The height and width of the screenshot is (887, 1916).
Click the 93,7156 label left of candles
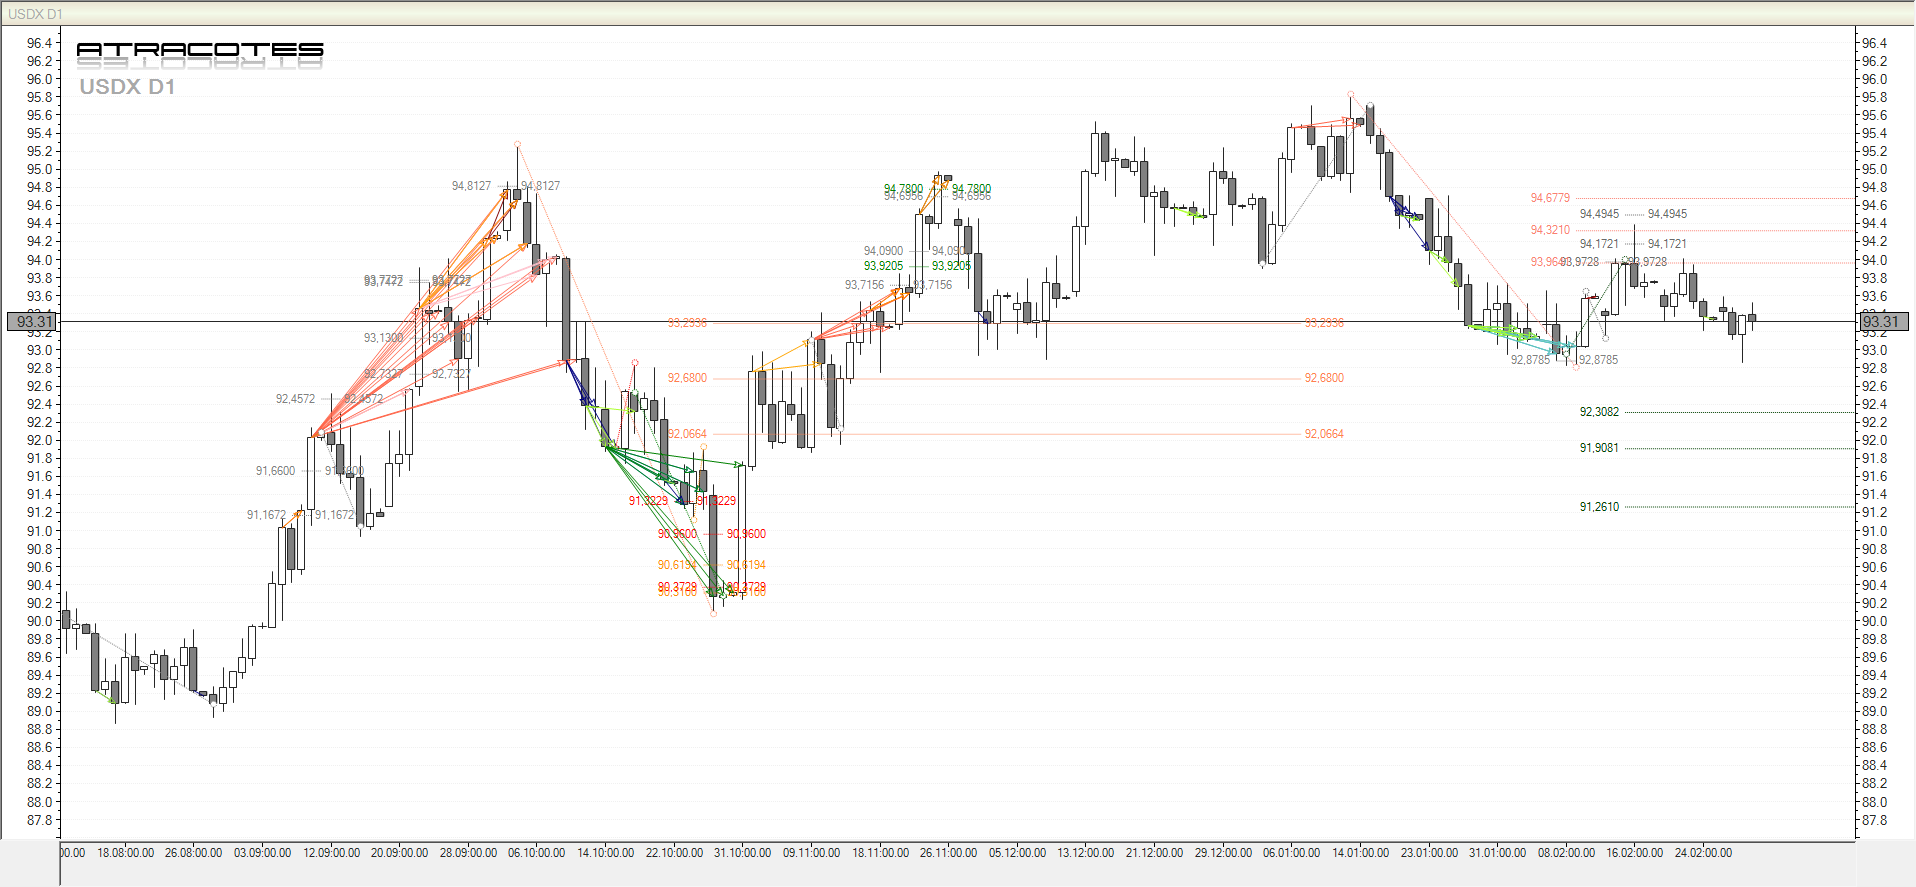(864, 285)
